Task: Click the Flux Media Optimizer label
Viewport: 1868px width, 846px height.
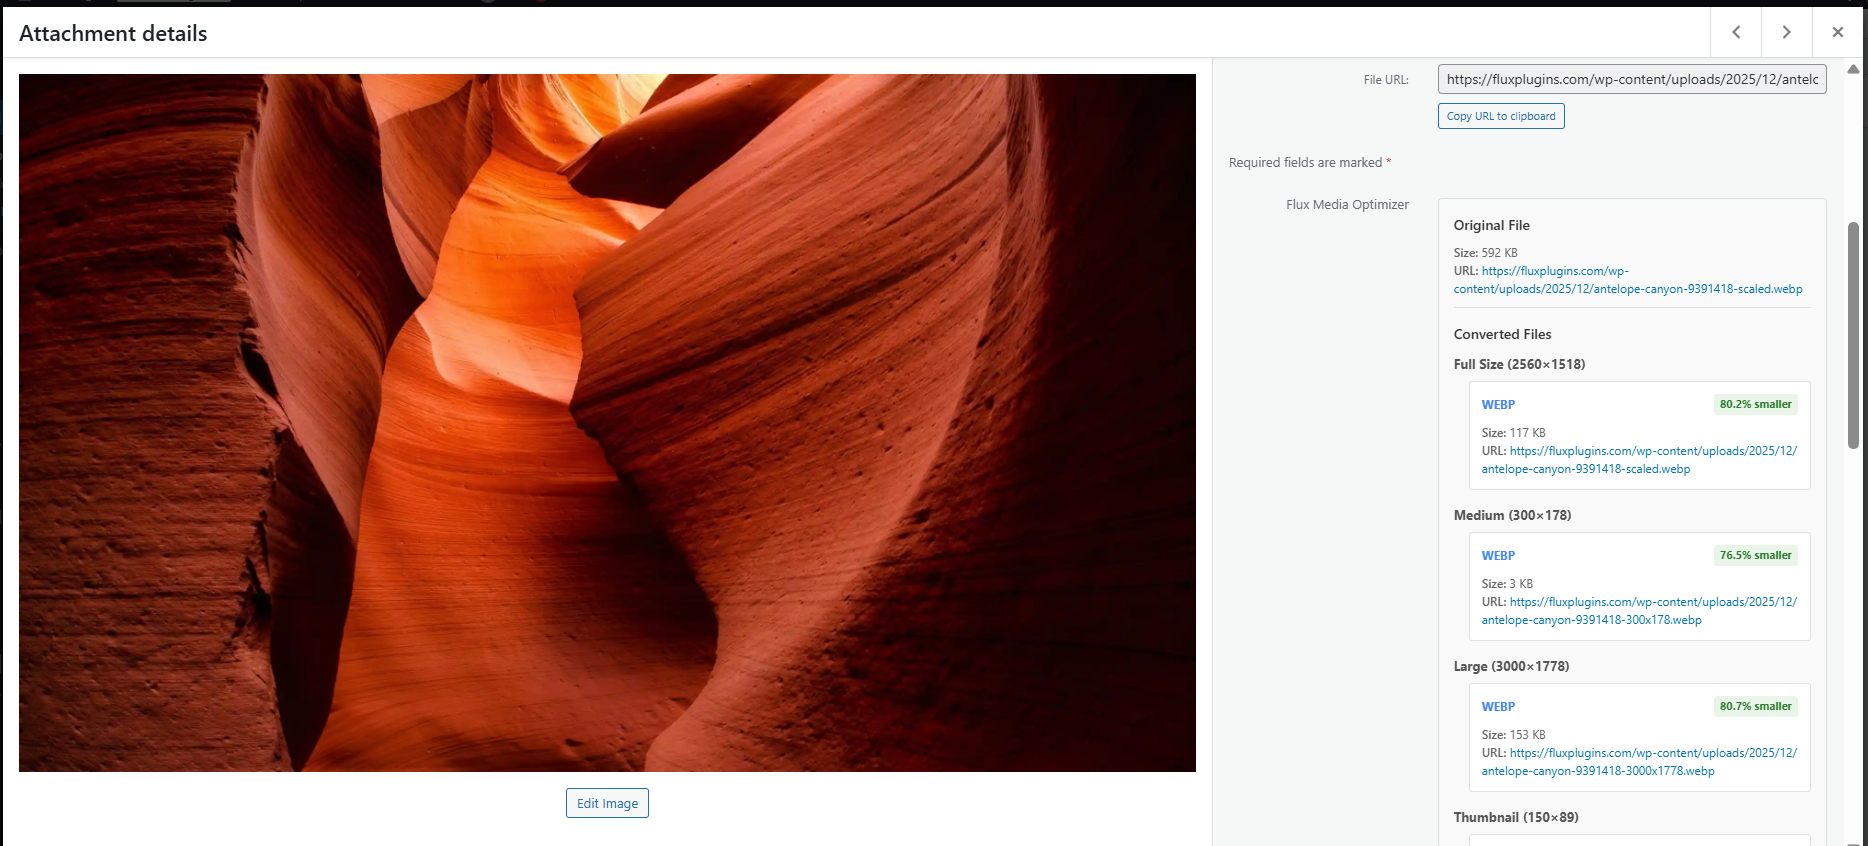Action: pos(1347,204)
